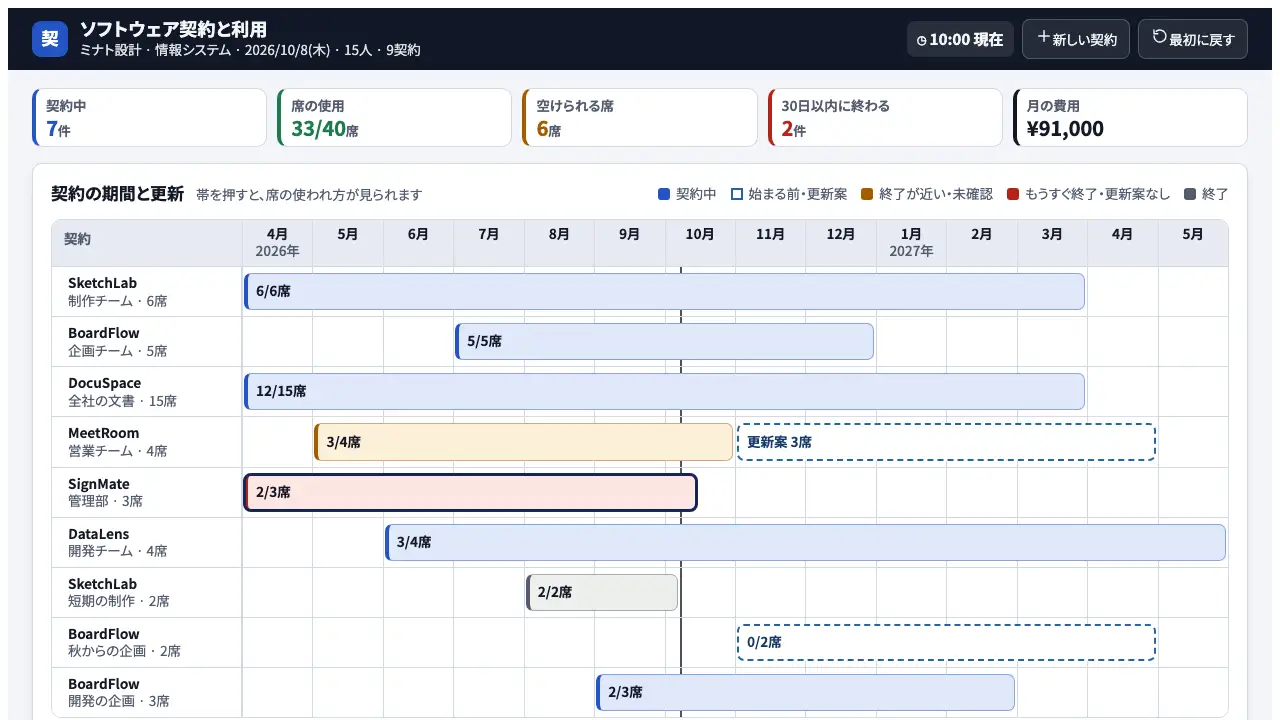The width and height of the screenshot is (1280, 720).
Task: Click the SketchLab 短期の制作・2席 row label
Action: [x=147, y=592]
